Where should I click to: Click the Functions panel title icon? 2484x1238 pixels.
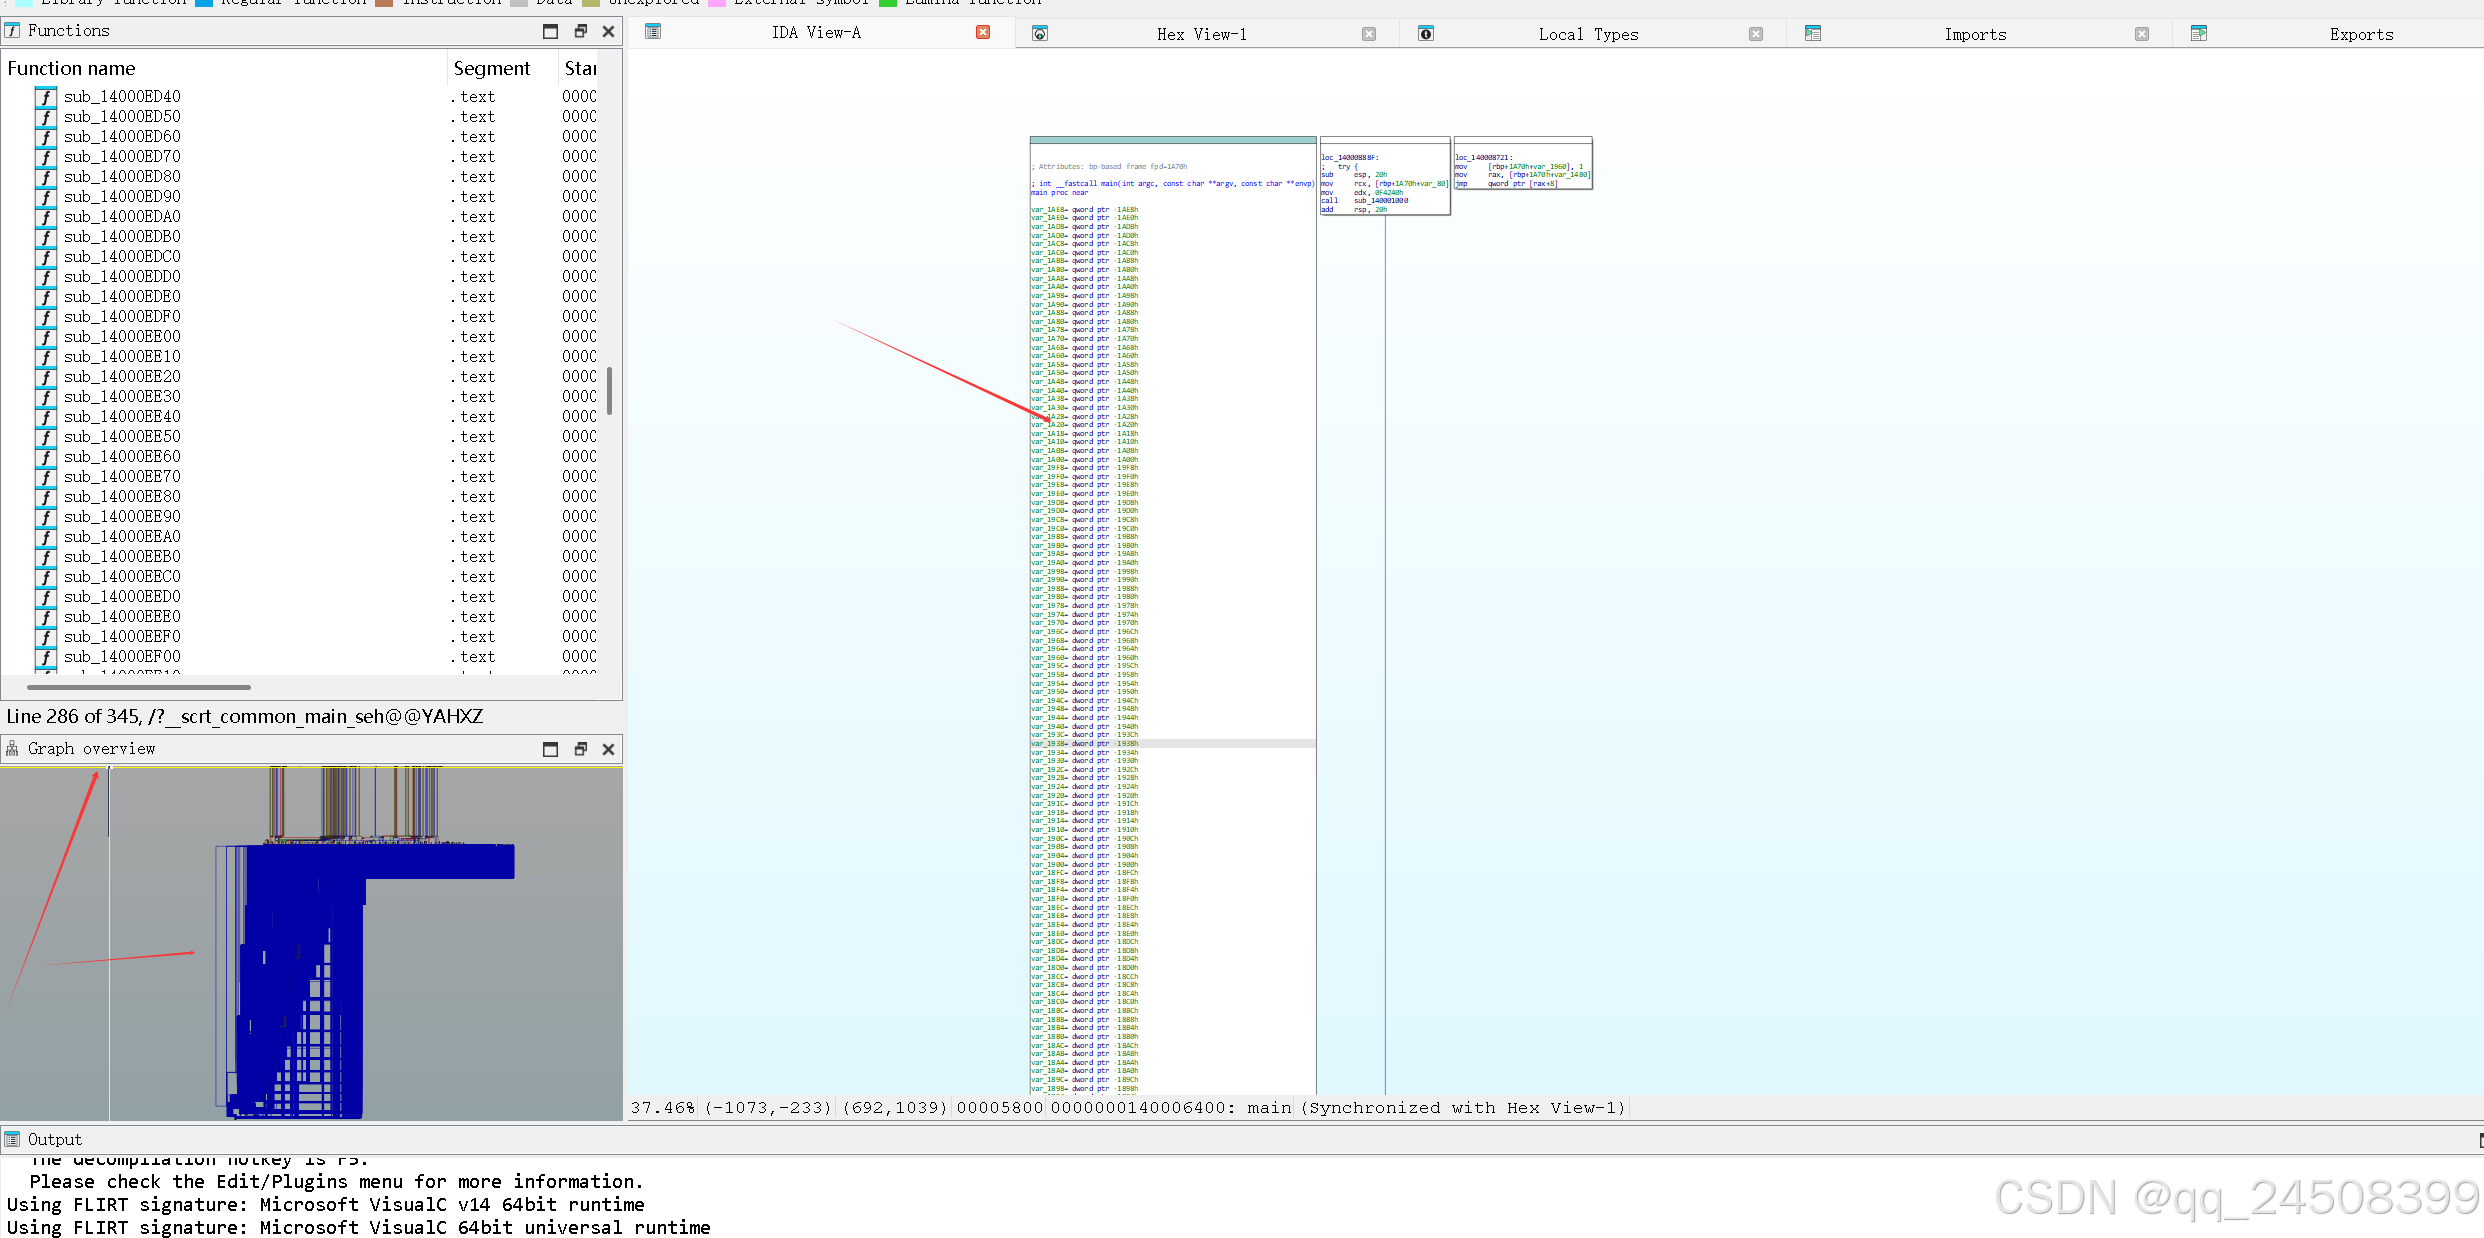[13, 30]
